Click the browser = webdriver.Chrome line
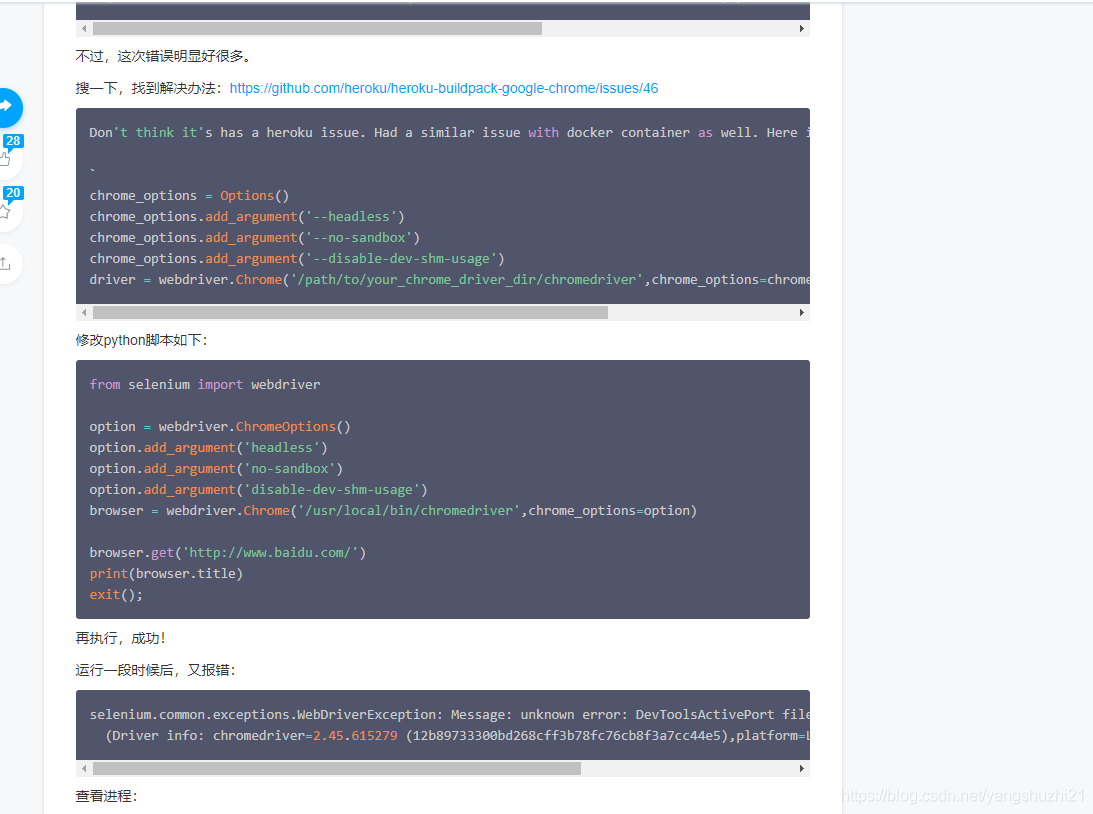 (x=393, y=511)
